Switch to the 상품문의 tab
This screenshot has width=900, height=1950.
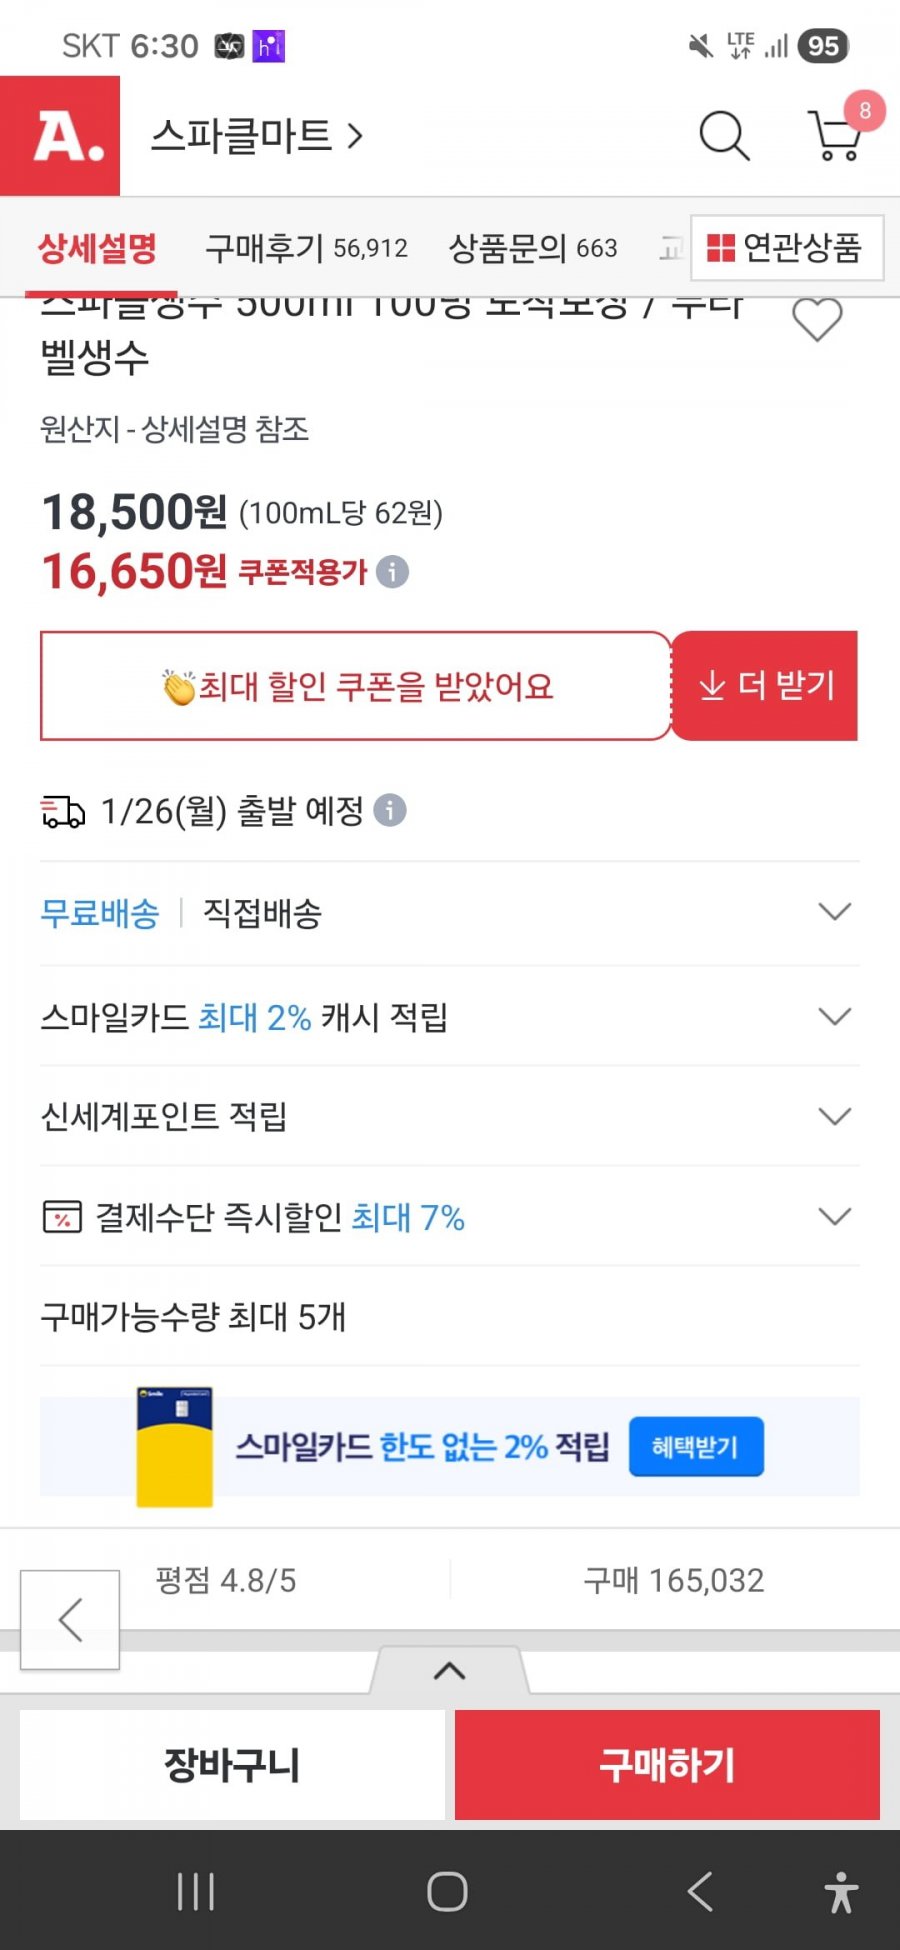[532, 248]
